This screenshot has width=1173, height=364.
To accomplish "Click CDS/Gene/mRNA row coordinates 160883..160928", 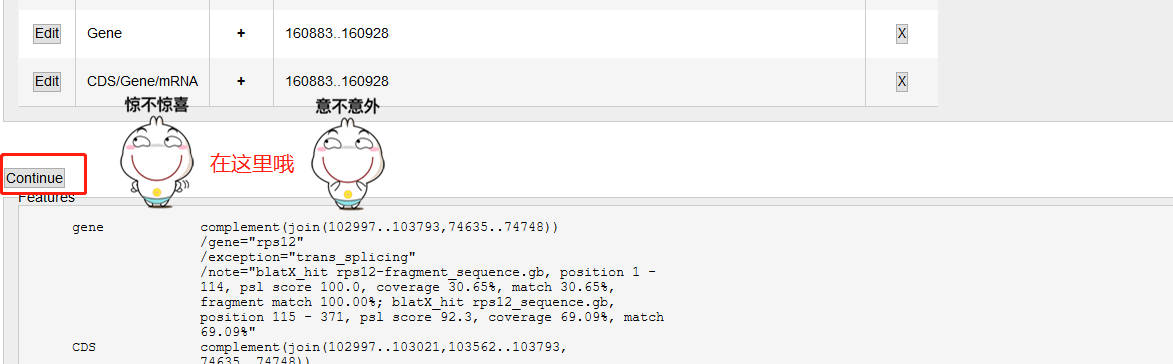I will click(x=337, y=81).
